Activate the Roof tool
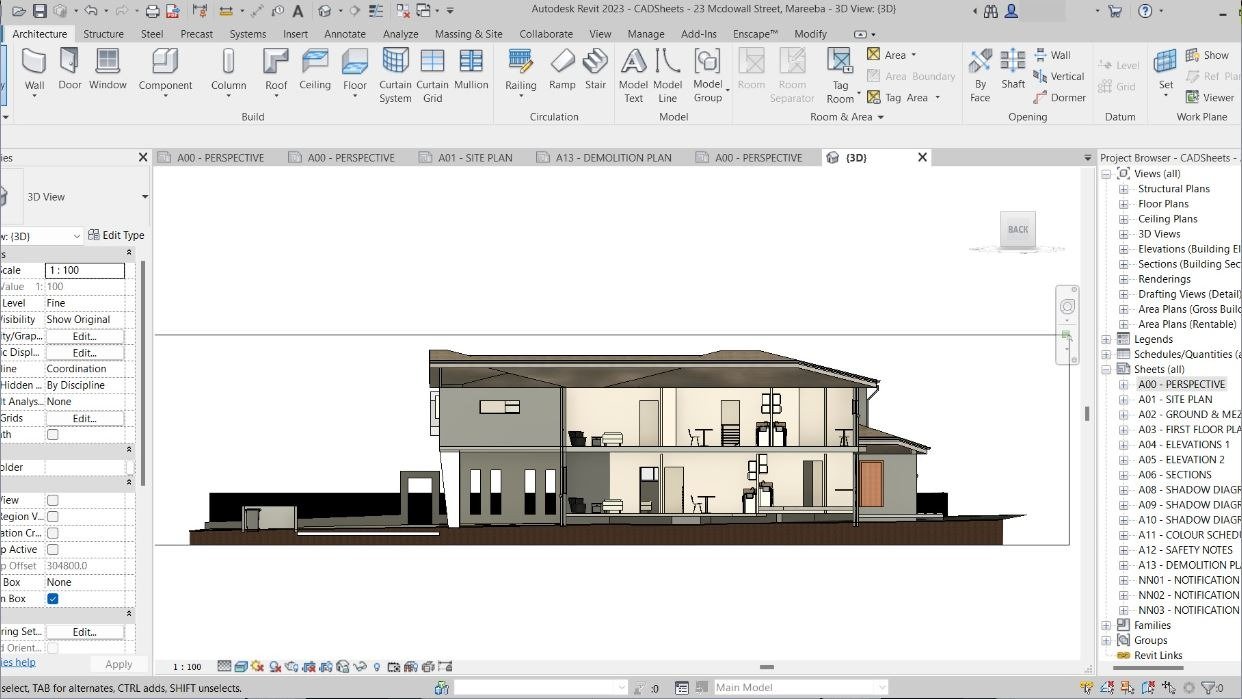1242x699 pixels. point(276,69)
